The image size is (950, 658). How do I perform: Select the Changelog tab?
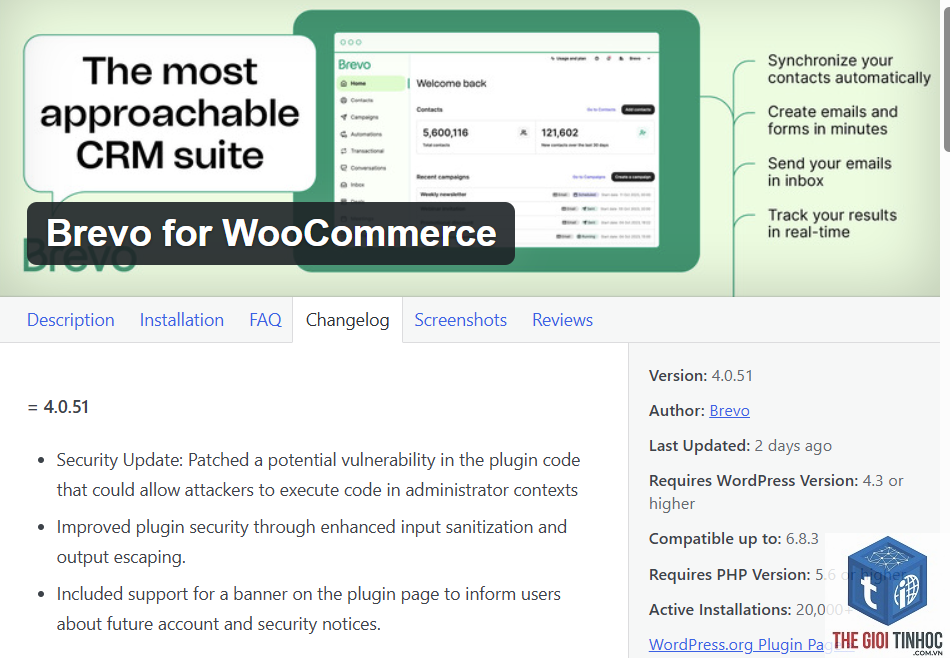click(347, 320)
